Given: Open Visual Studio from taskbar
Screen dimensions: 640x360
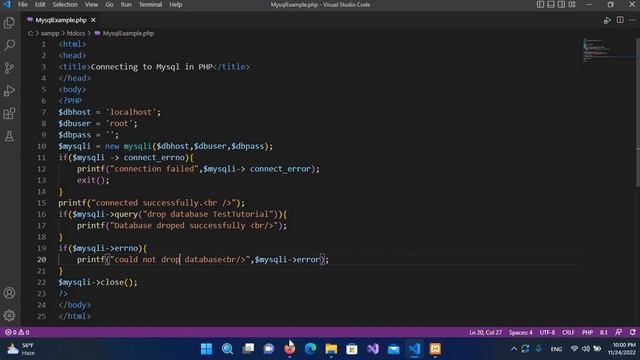Looking at the screenshot, I should 373,349.
